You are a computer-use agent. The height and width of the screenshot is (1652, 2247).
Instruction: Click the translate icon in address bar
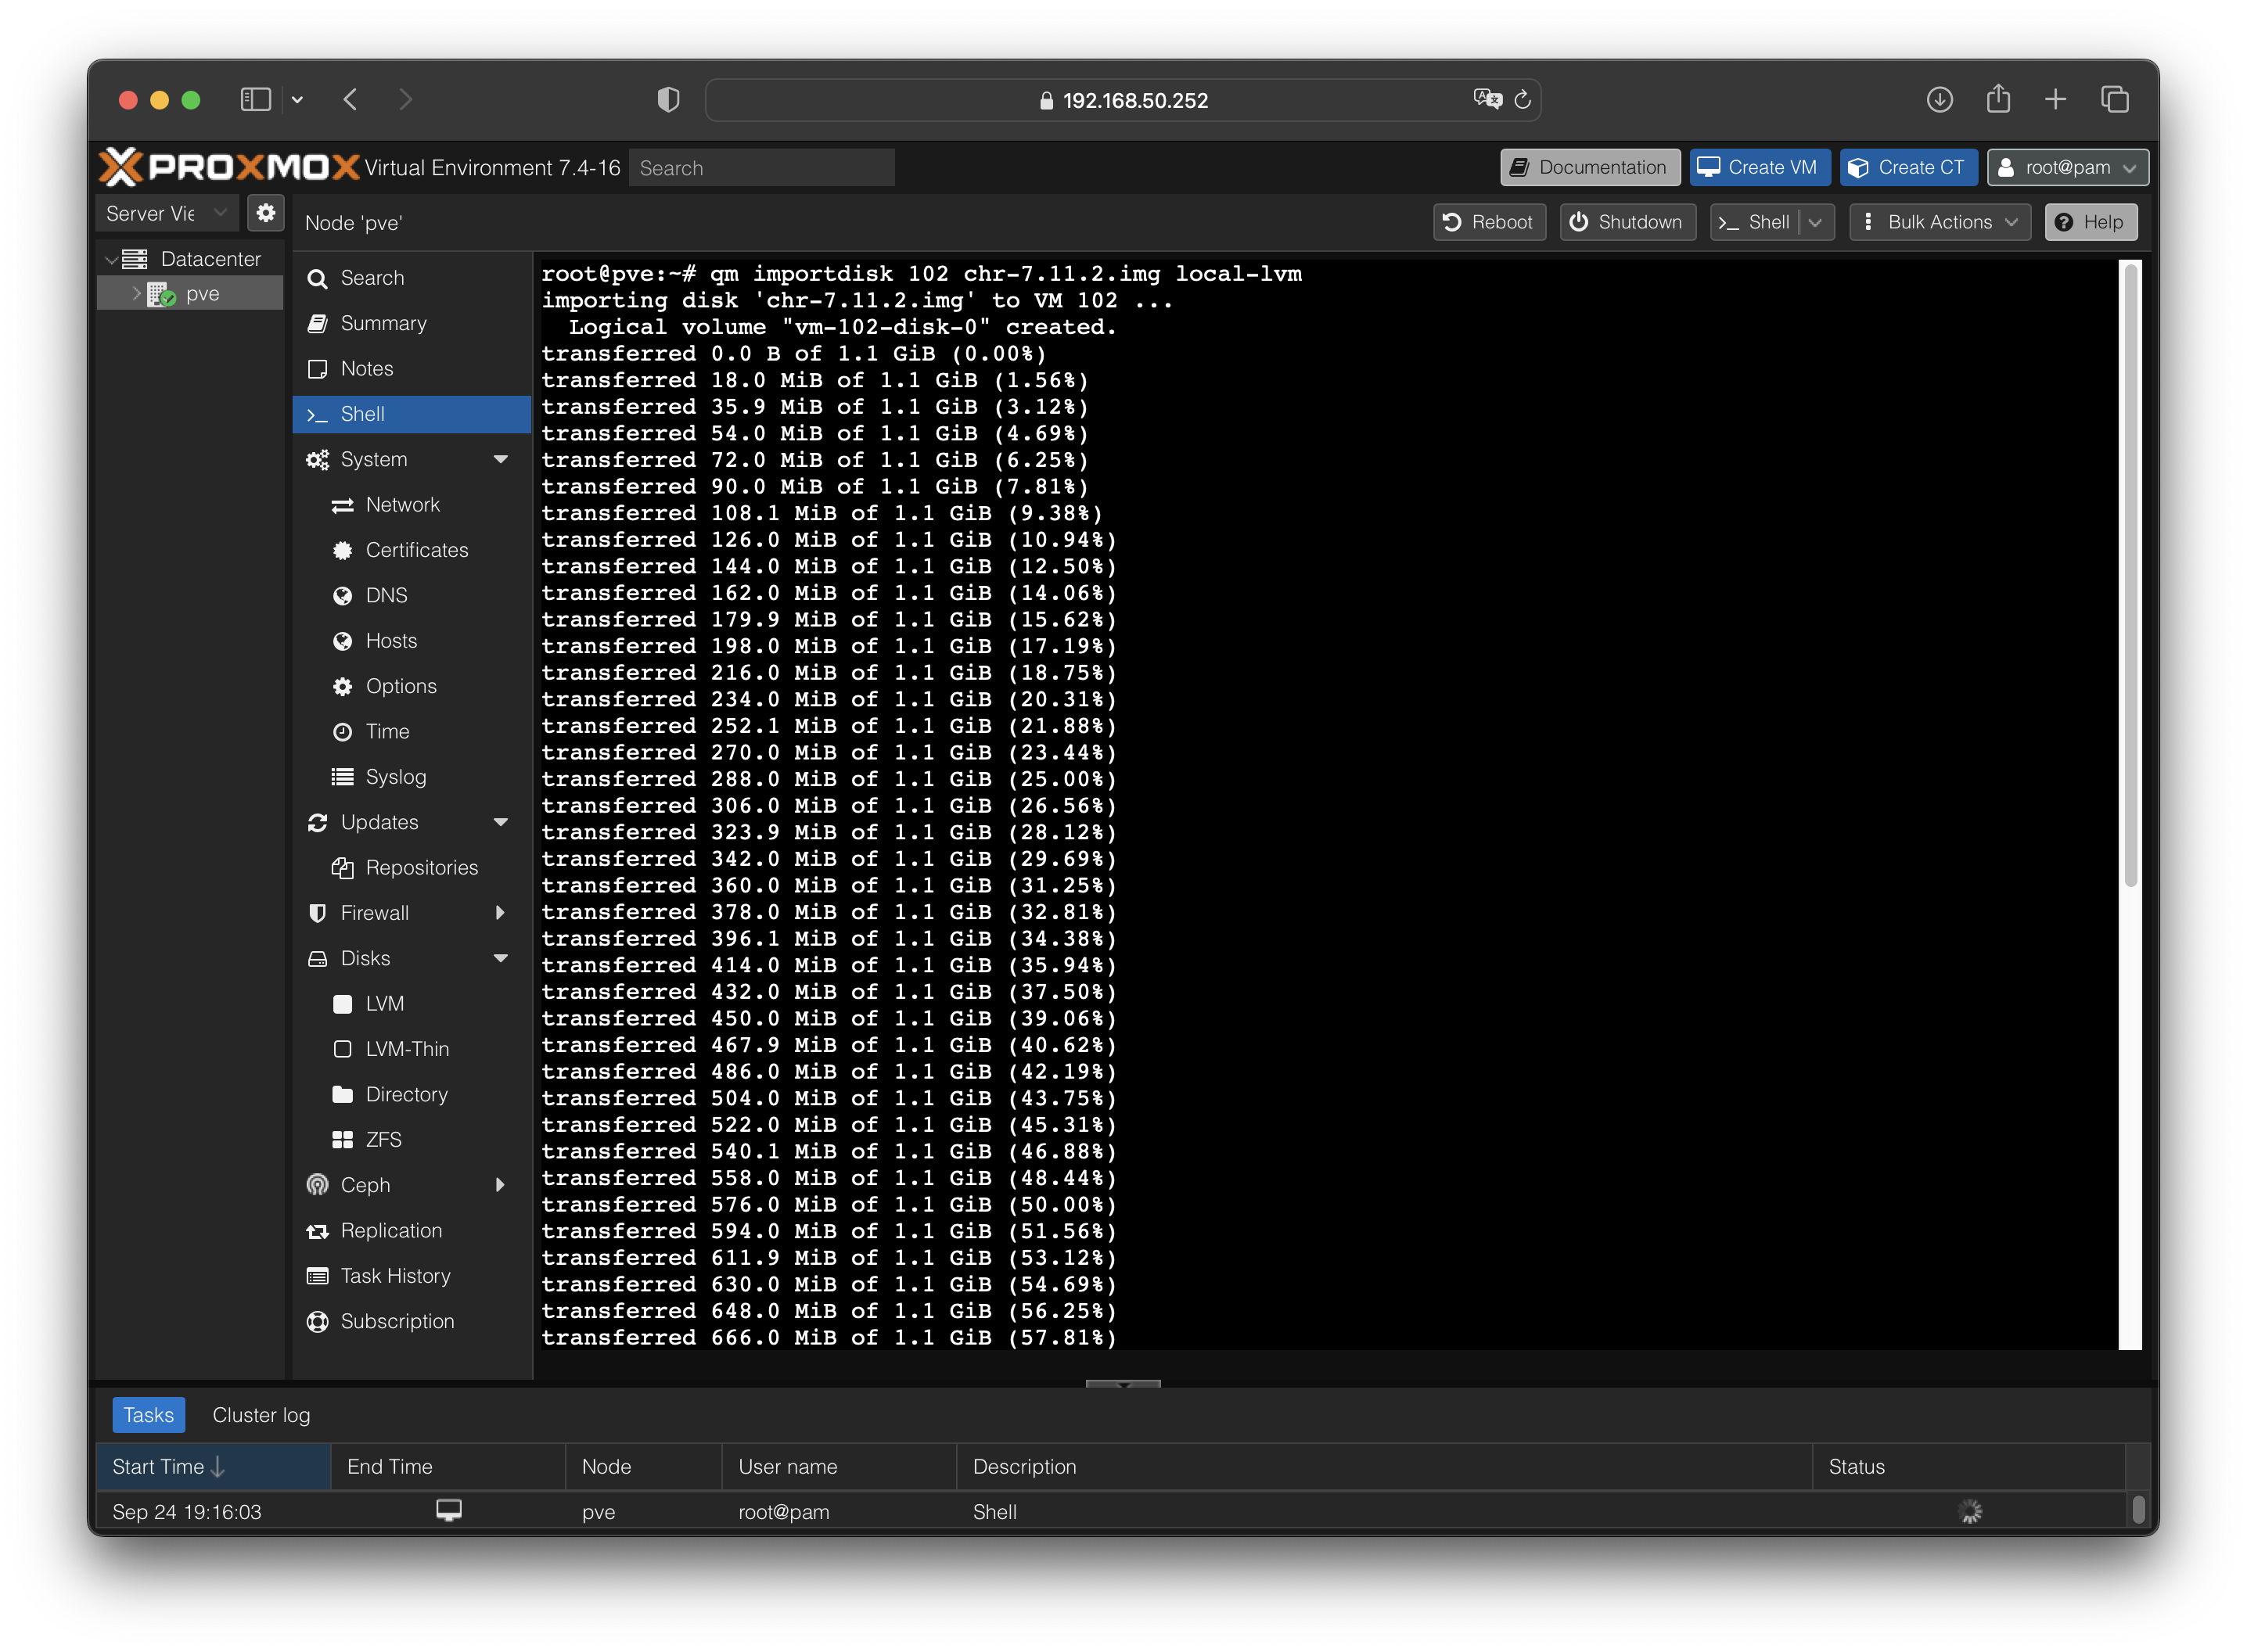(1487, 99)
